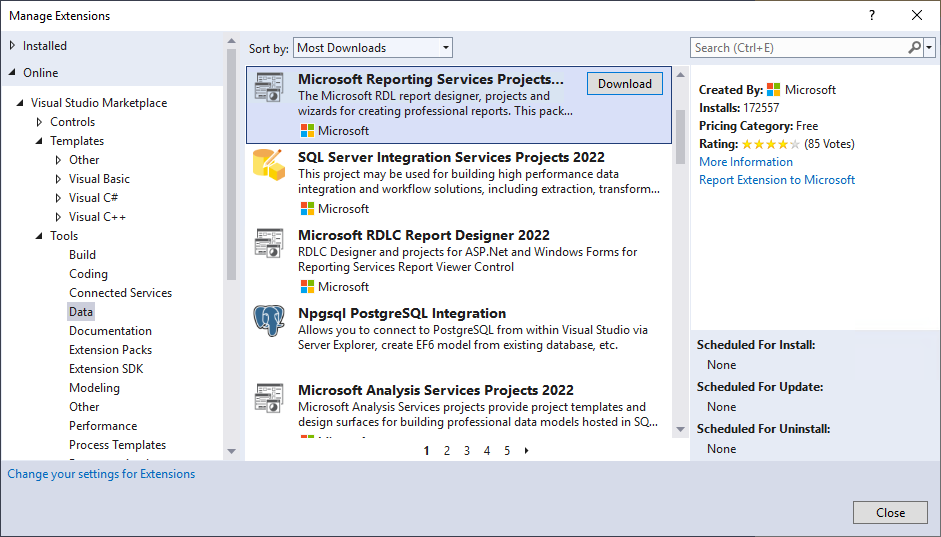
Task: Click the search magnifier icon
Action: click(x=914, y=47)
